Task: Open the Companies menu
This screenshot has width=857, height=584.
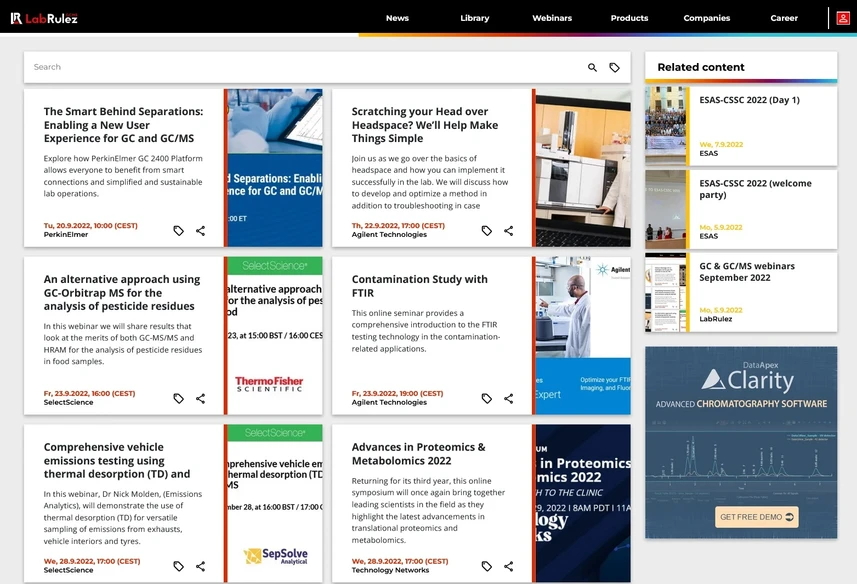Action: tap(707, 18)
